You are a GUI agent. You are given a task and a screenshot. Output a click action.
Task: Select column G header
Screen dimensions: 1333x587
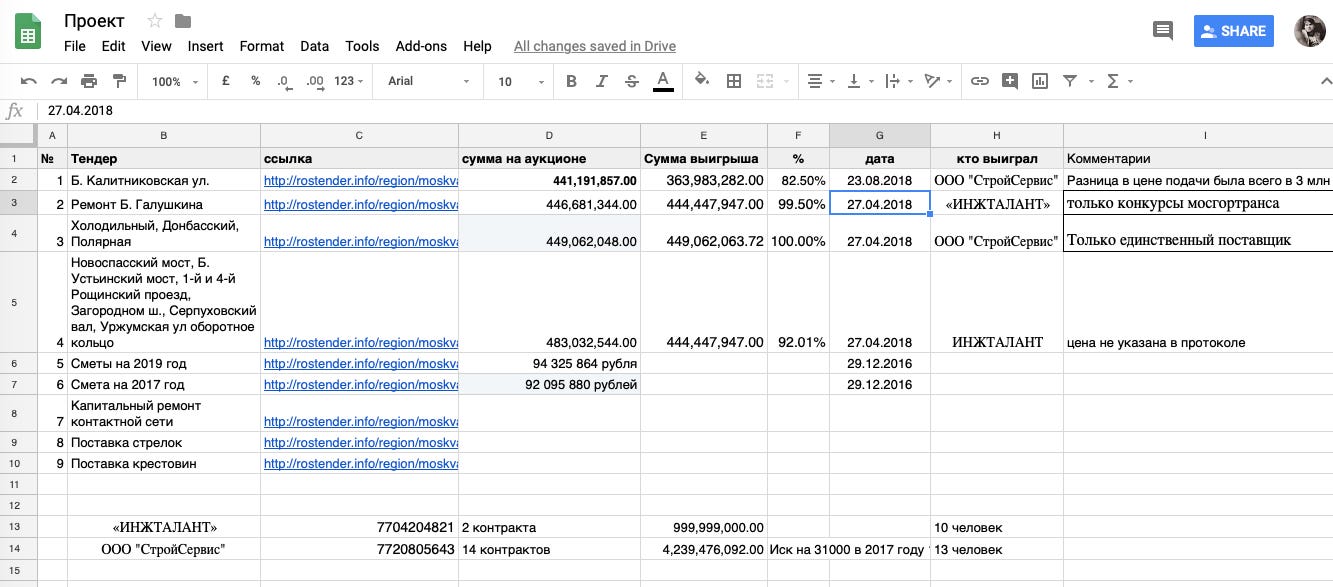879,135
